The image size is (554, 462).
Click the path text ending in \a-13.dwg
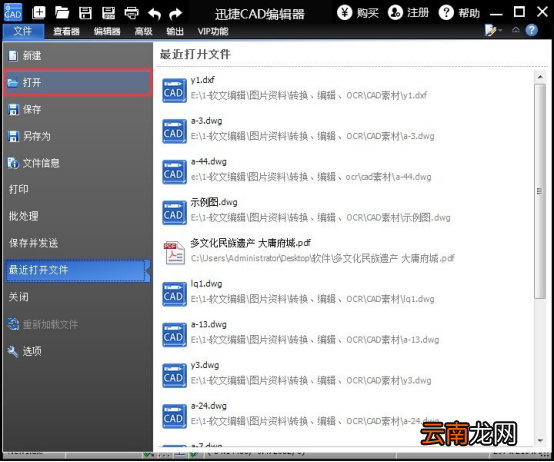coord(315,340)
